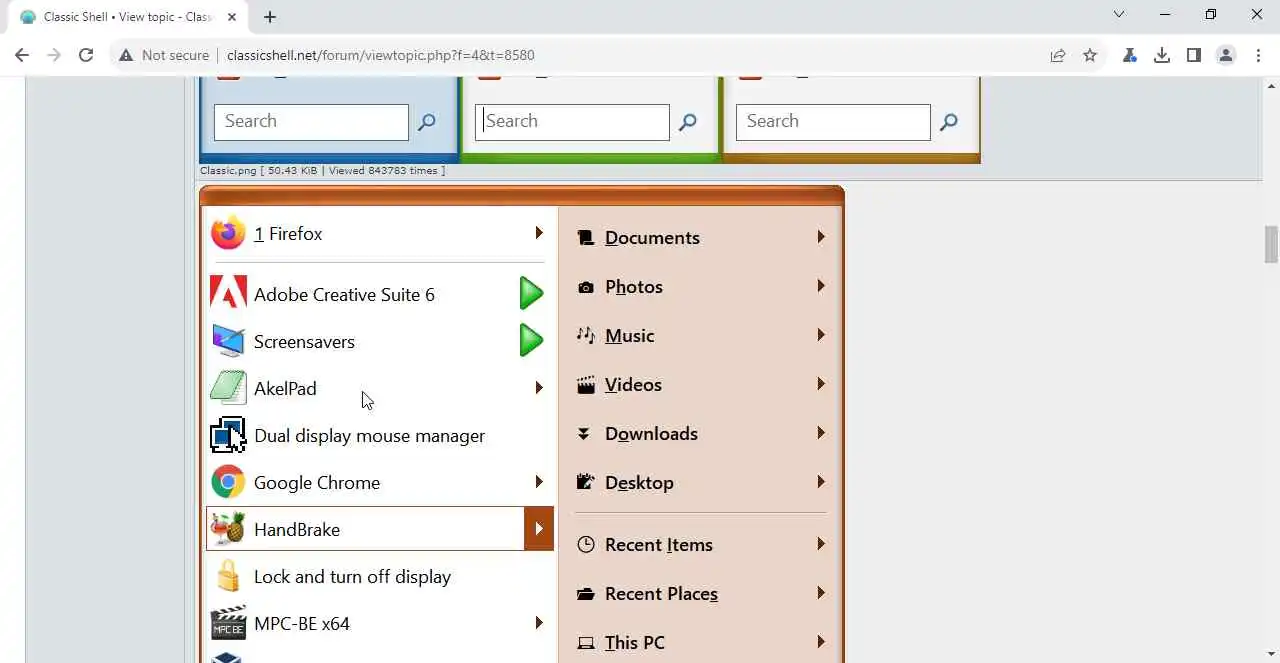Expand the Photos submenu arrow
Image resolution: width=1280 pixels, height=663 pixels.
821,286
